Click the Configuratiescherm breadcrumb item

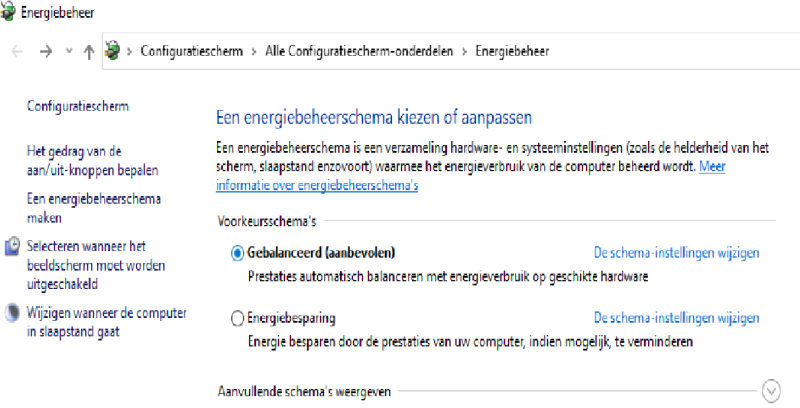click(191, 51)
